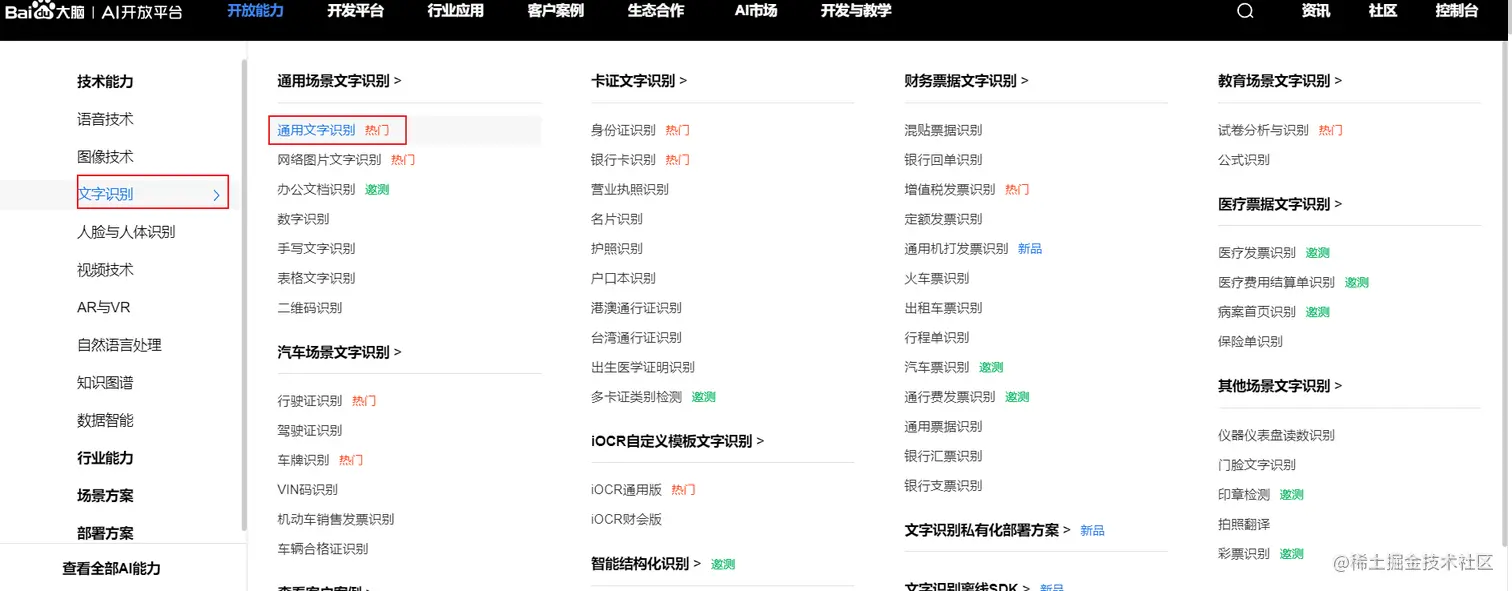The height and width of the screenshot is (591, 1512).
Task: Open 医疗发票识别 link
Action: 1257,253
